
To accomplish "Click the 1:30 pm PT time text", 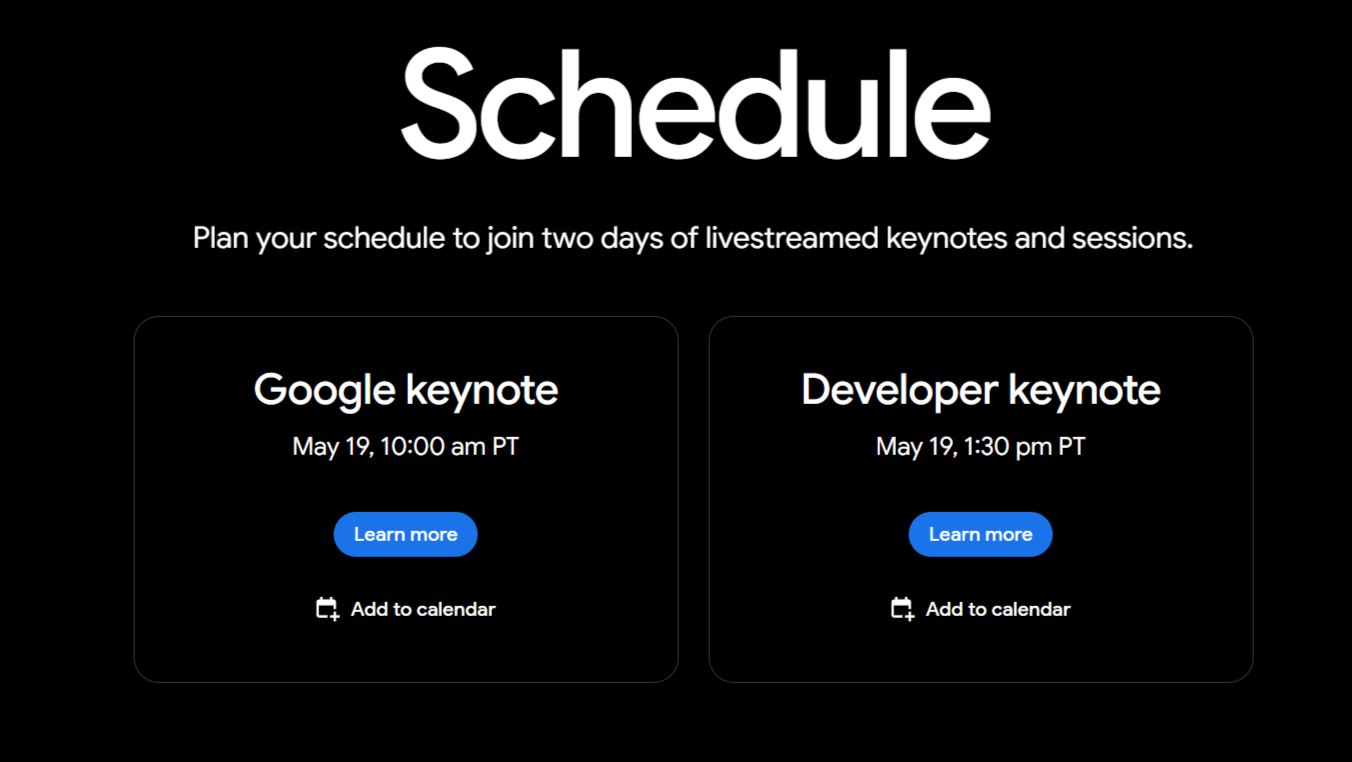I will click(1025, 446).
